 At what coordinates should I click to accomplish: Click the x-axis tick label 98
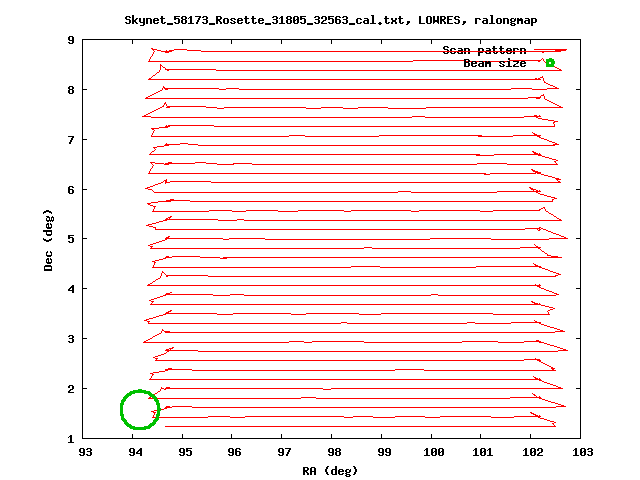point(334,452)
